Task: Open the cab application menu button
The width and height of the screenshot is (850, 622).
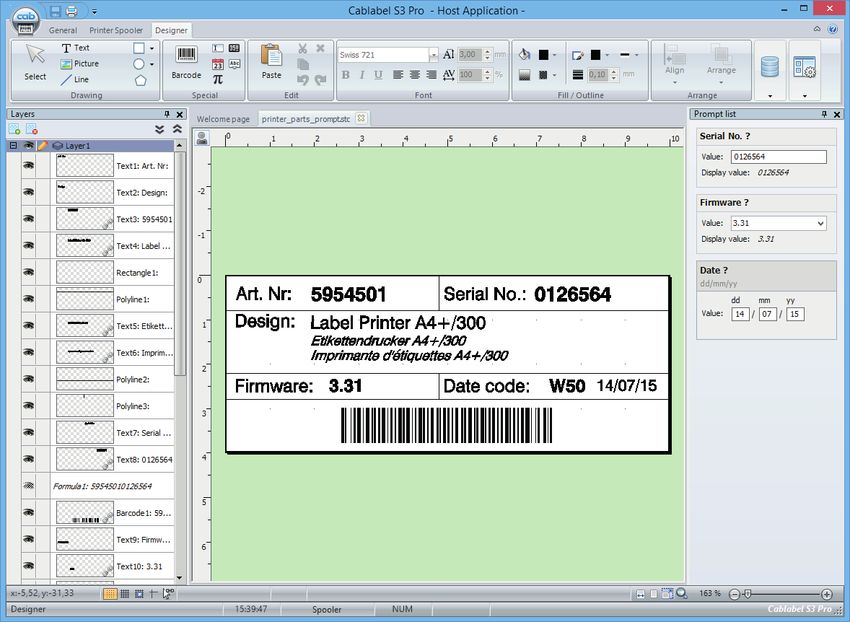Action: click(25, 21)
